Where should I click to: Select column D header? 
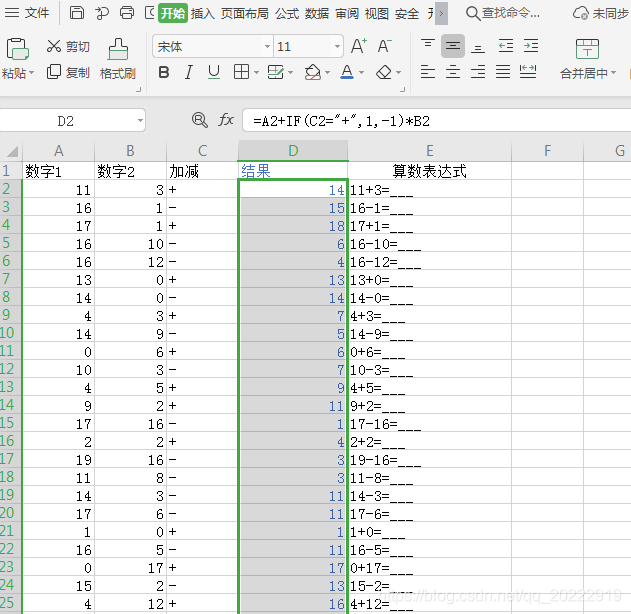[293, 150]
